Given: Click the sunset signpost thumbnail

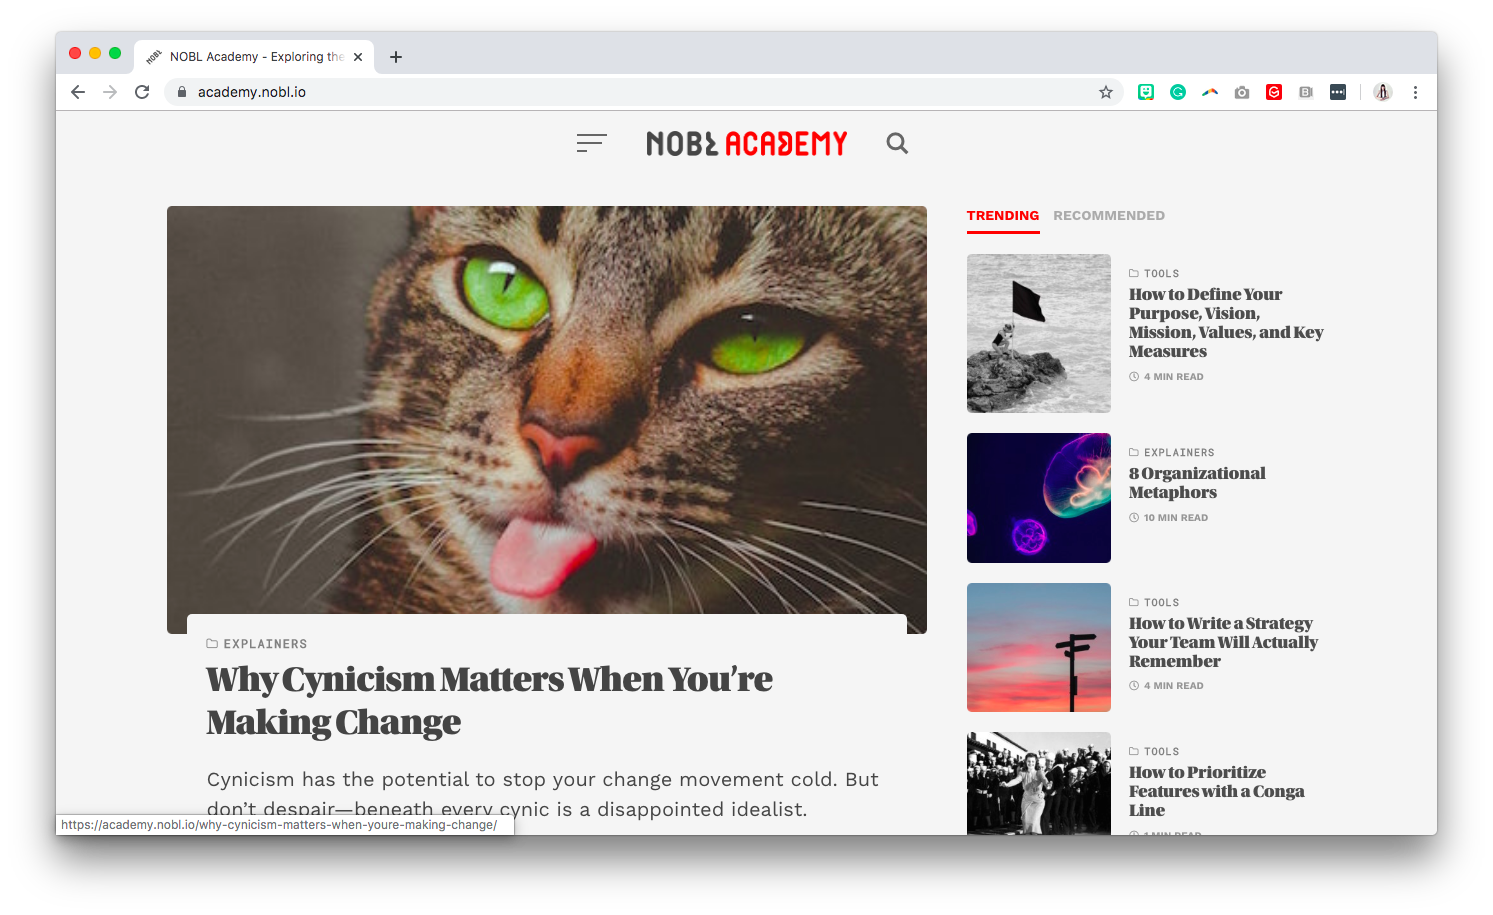Looking at the screenshot, I should [1039, 647].
